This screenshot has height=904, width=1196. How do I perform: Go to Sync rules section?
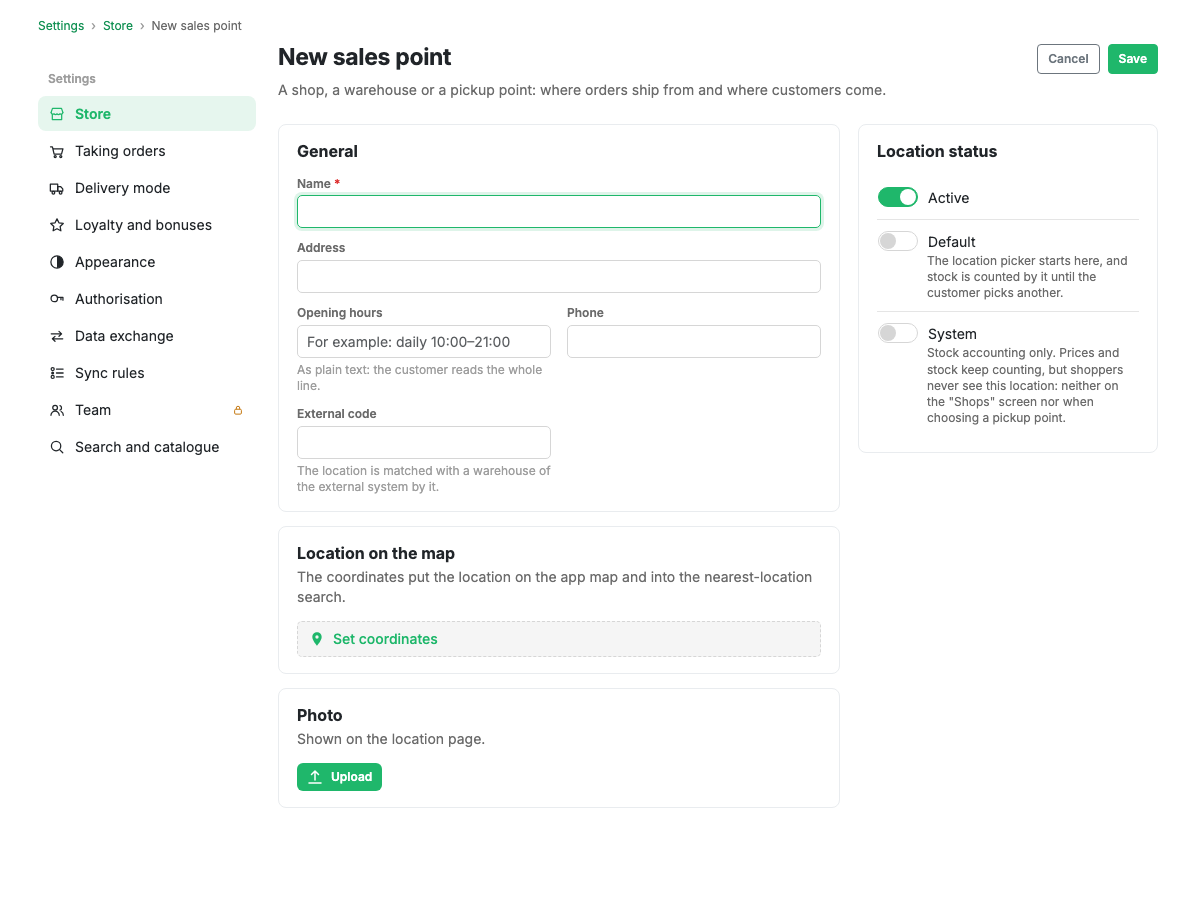coord(146,373)
